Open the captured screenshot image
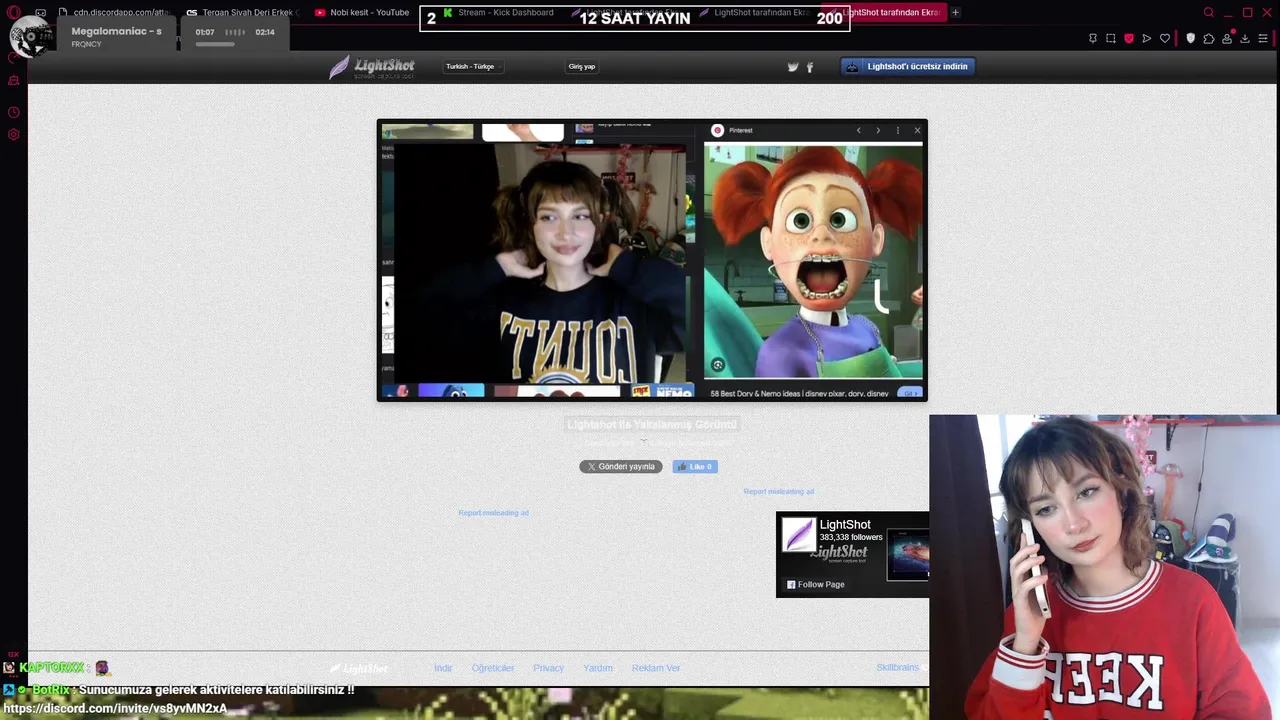Image resolution: width=1280 pixels, height=720 pixels. tap(652, 261)
